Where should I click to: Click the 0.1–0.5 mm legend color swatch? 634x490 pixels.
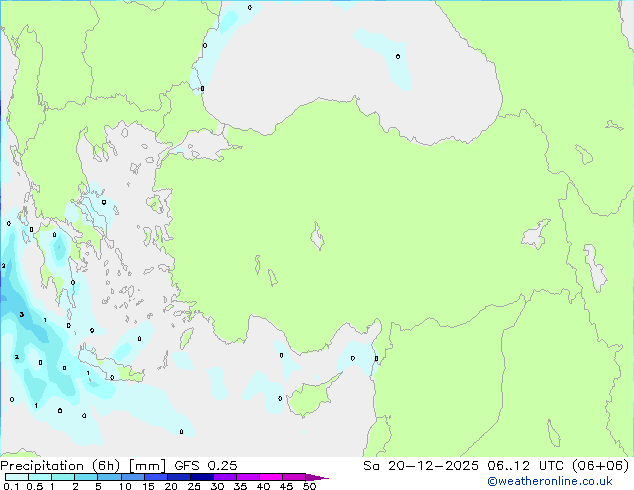(x=17, y=477)
